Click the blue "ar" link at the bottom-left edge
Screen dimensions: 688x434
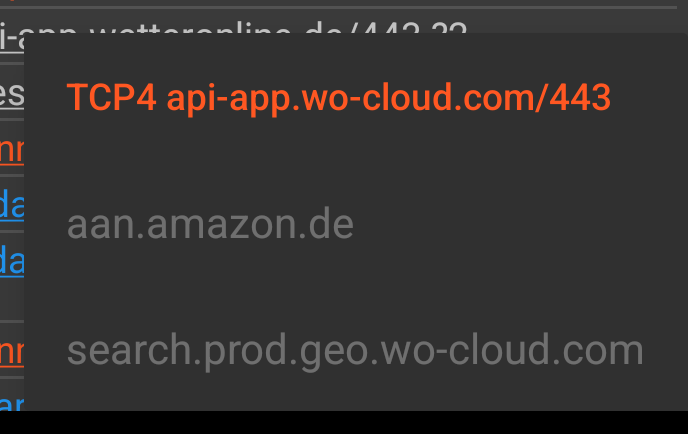(12, 402)
